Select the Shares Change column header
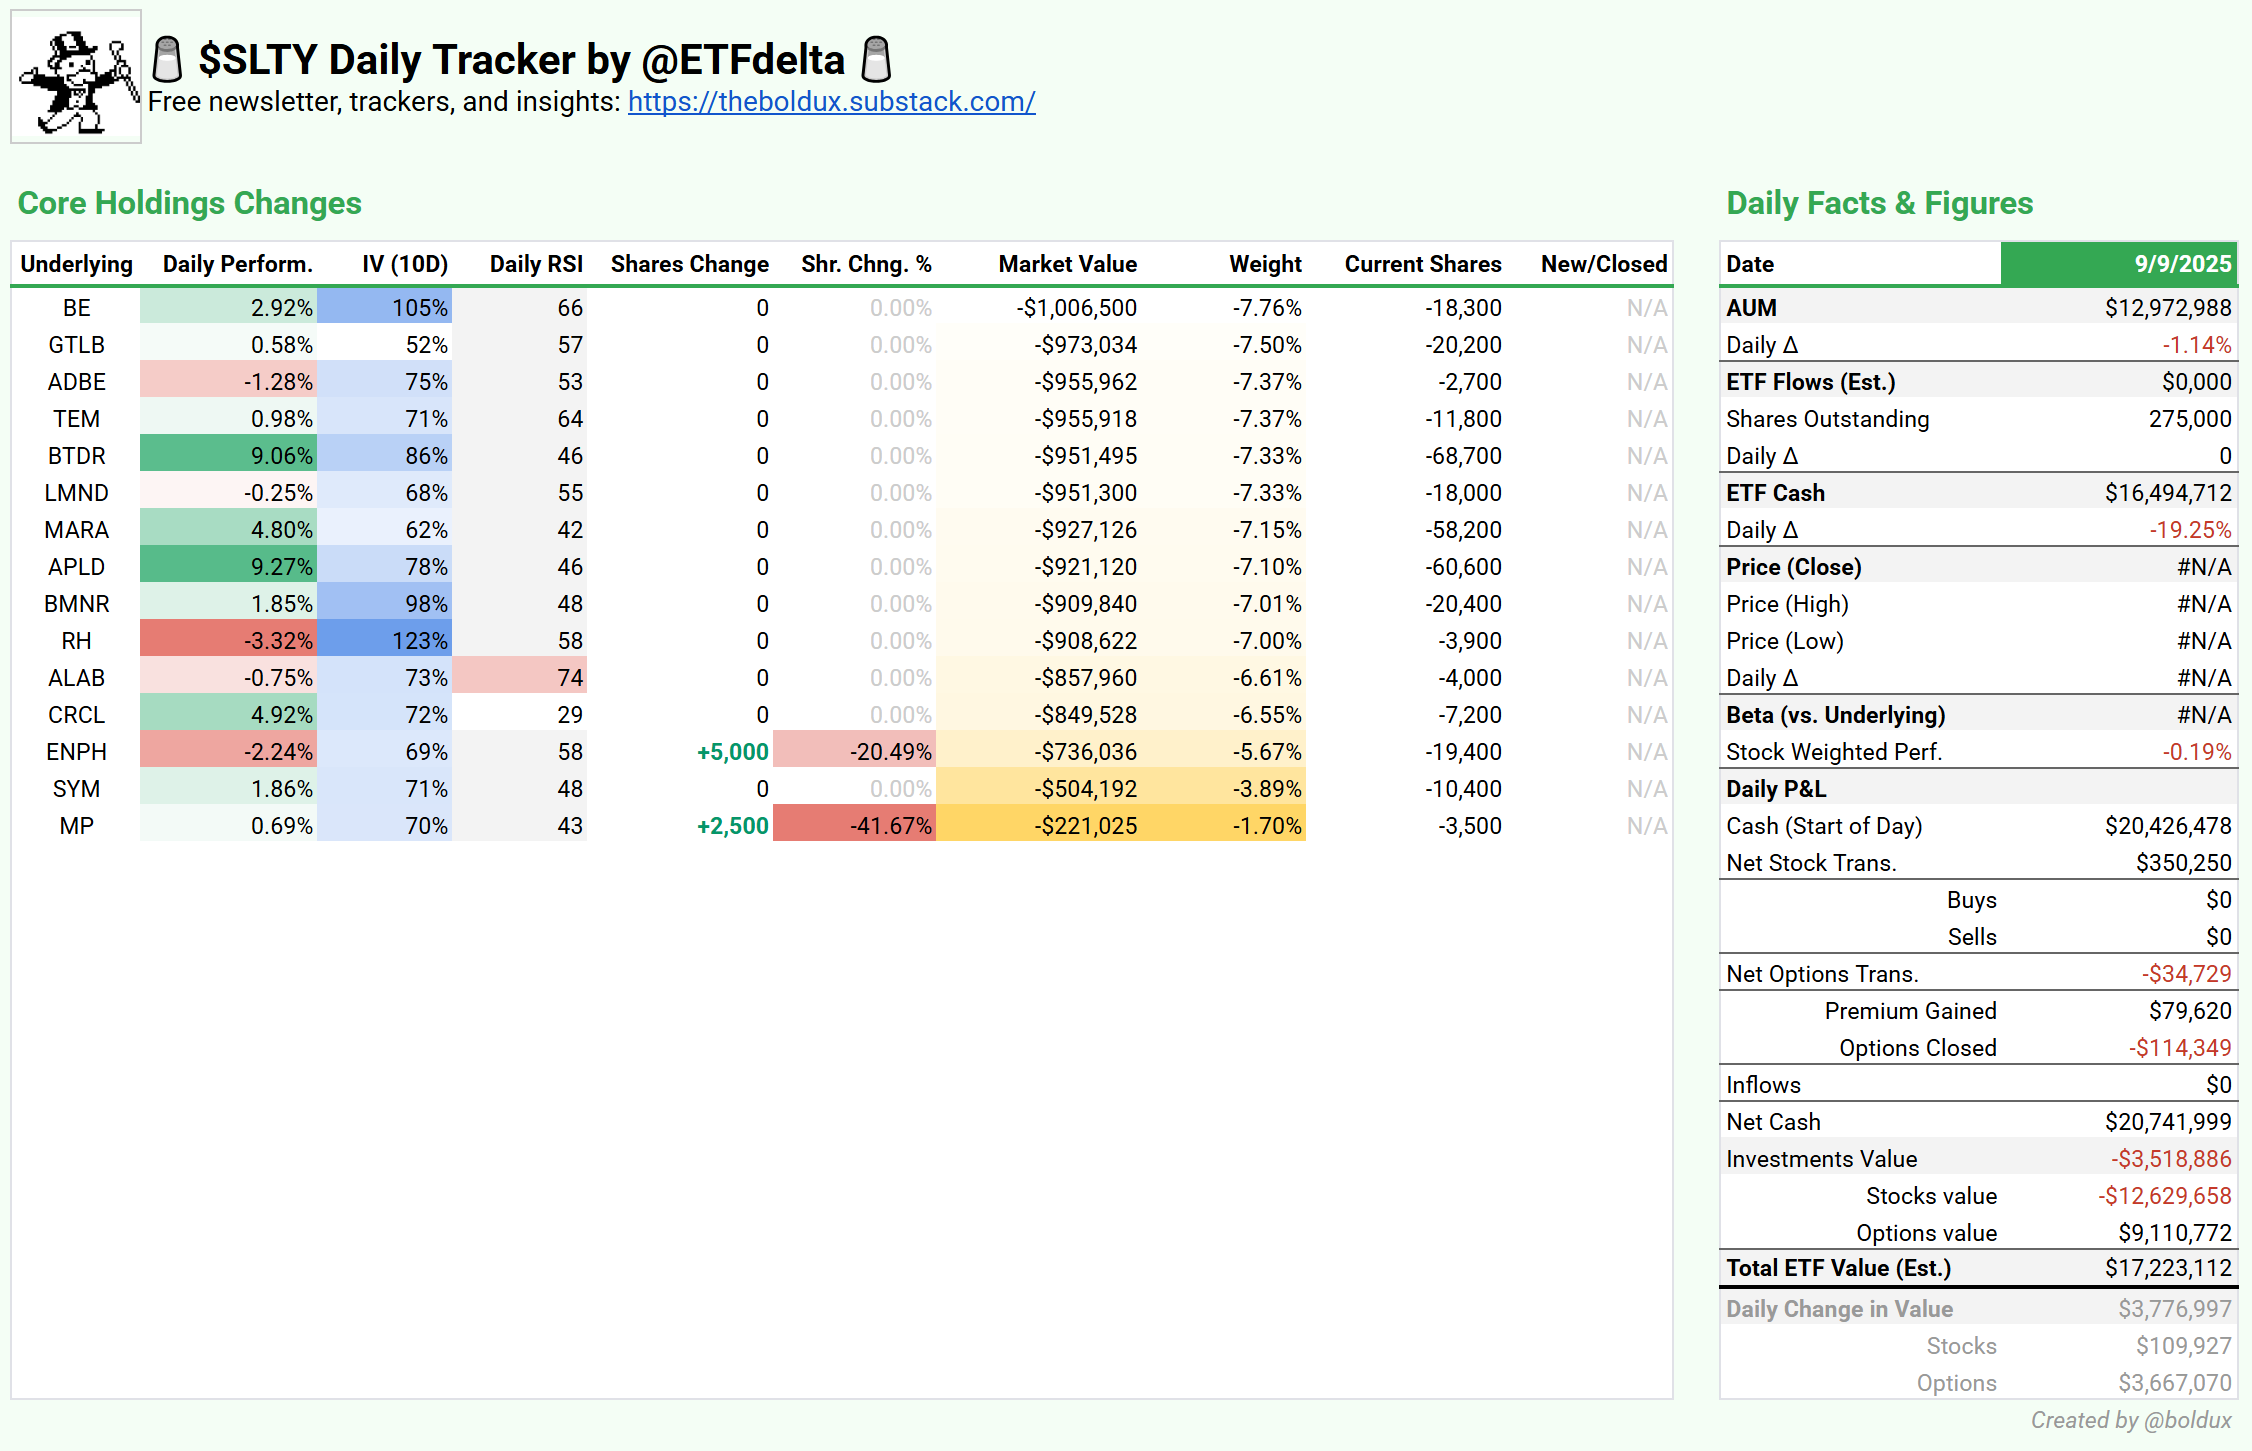 [x=689, y=264]
